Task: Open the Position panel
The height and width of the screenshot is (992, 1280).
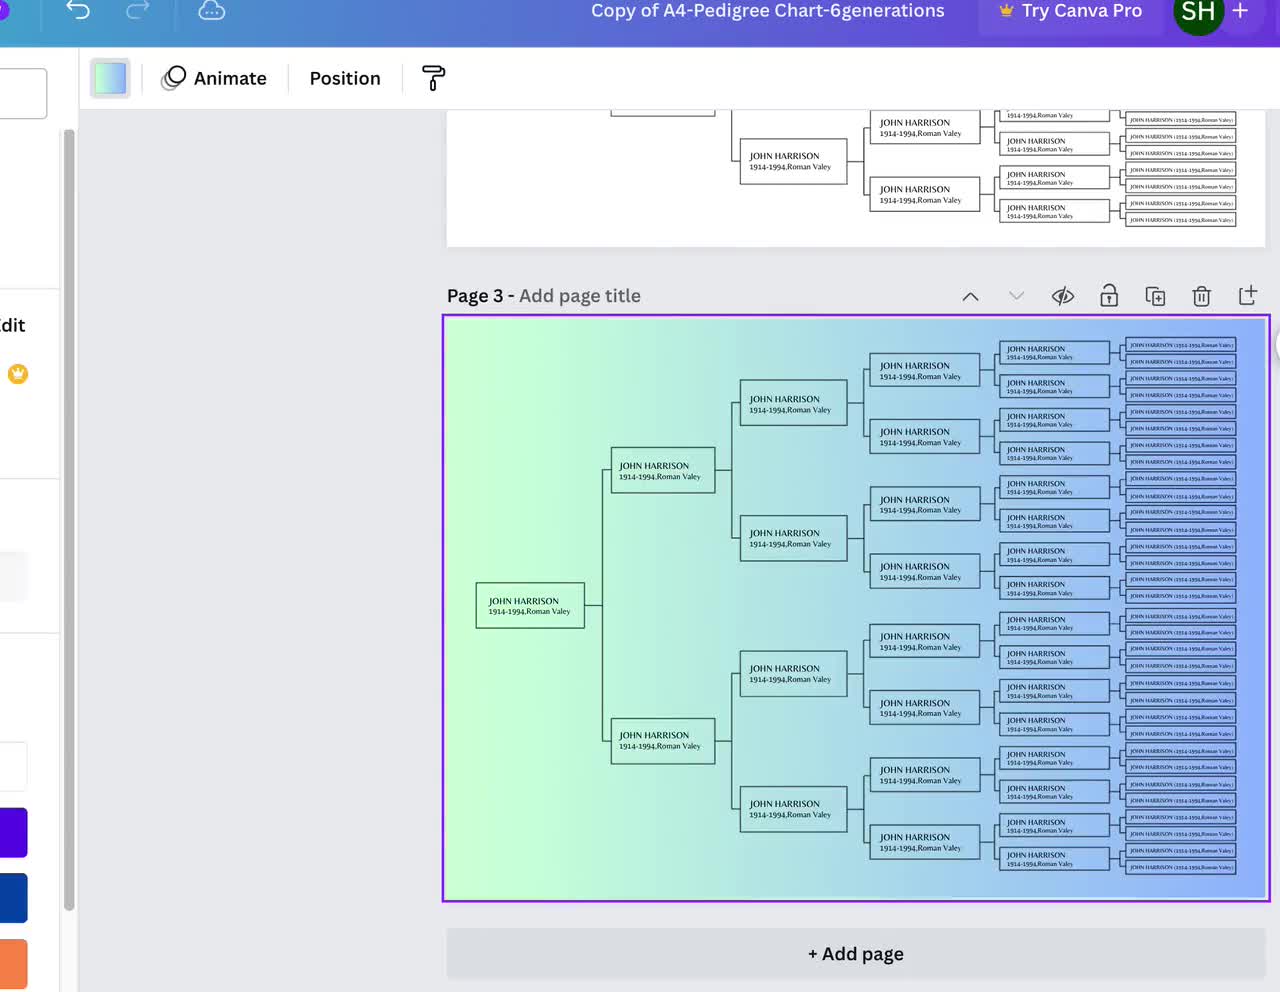Action: coord(345,78)
